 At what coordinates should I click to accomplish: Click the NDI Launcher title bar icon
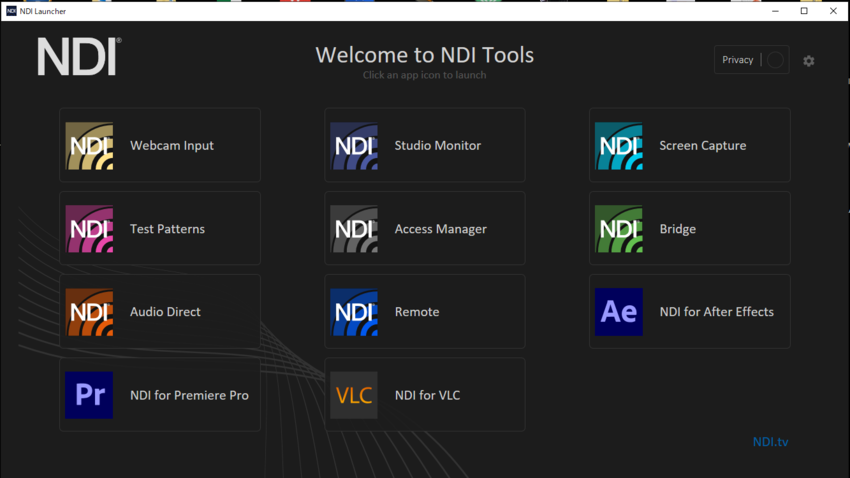pyautogui.click(x=11, y=11)
